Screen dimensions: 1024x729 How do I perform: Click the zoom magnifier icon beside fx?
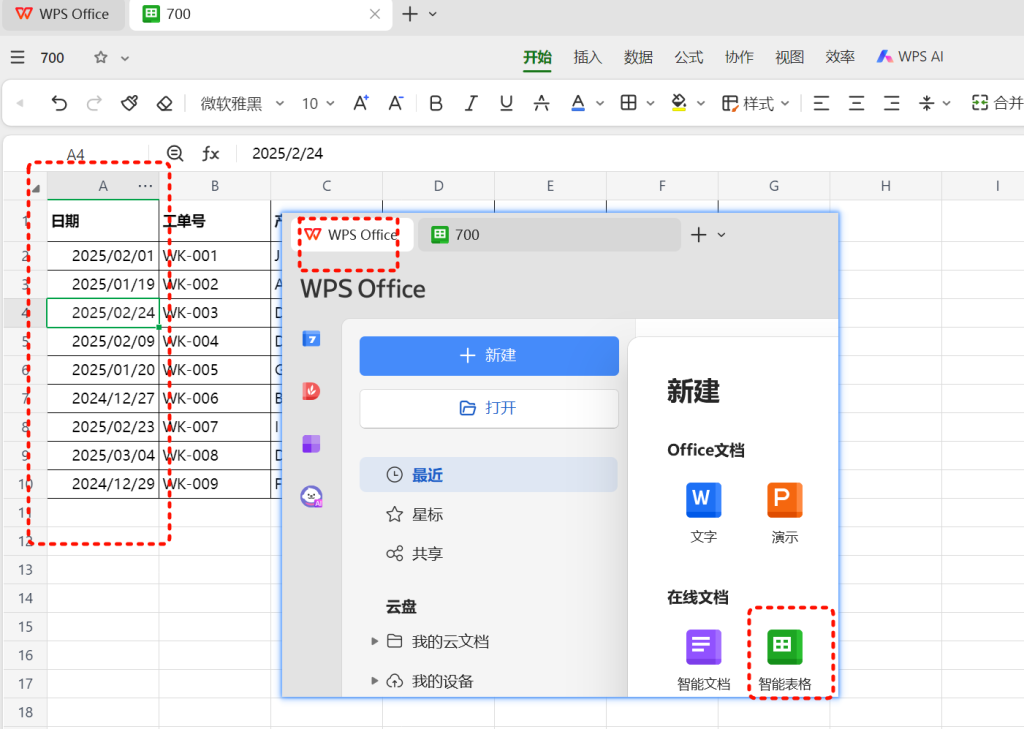pos(175,154)
